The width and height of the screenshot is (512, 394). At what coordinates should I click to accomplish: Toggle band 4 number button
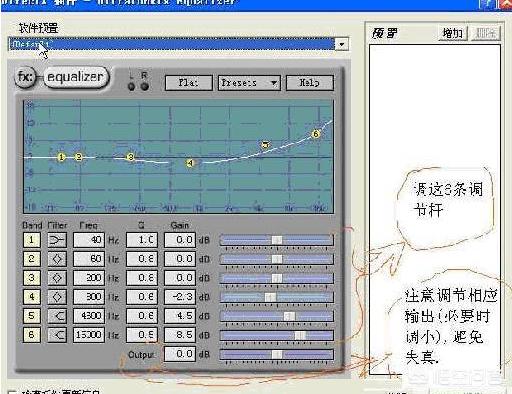pyautogui.click(x=32, y=297)
